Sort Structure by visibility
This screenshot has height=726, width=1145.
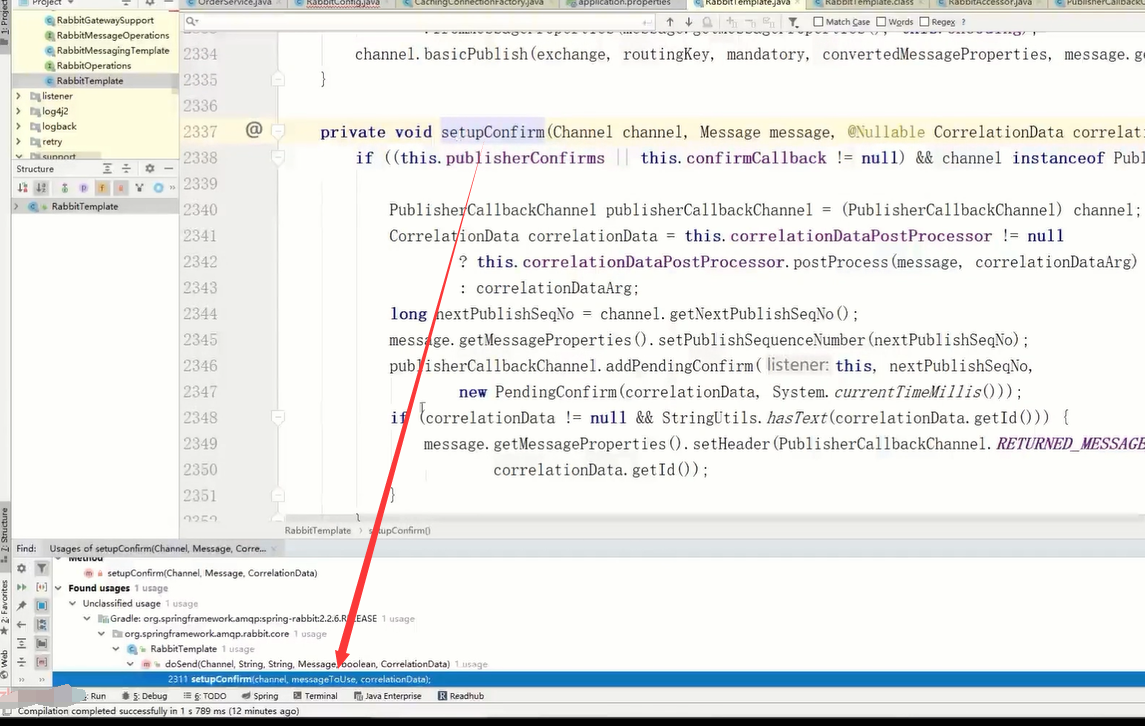click(x=23, y=188)
